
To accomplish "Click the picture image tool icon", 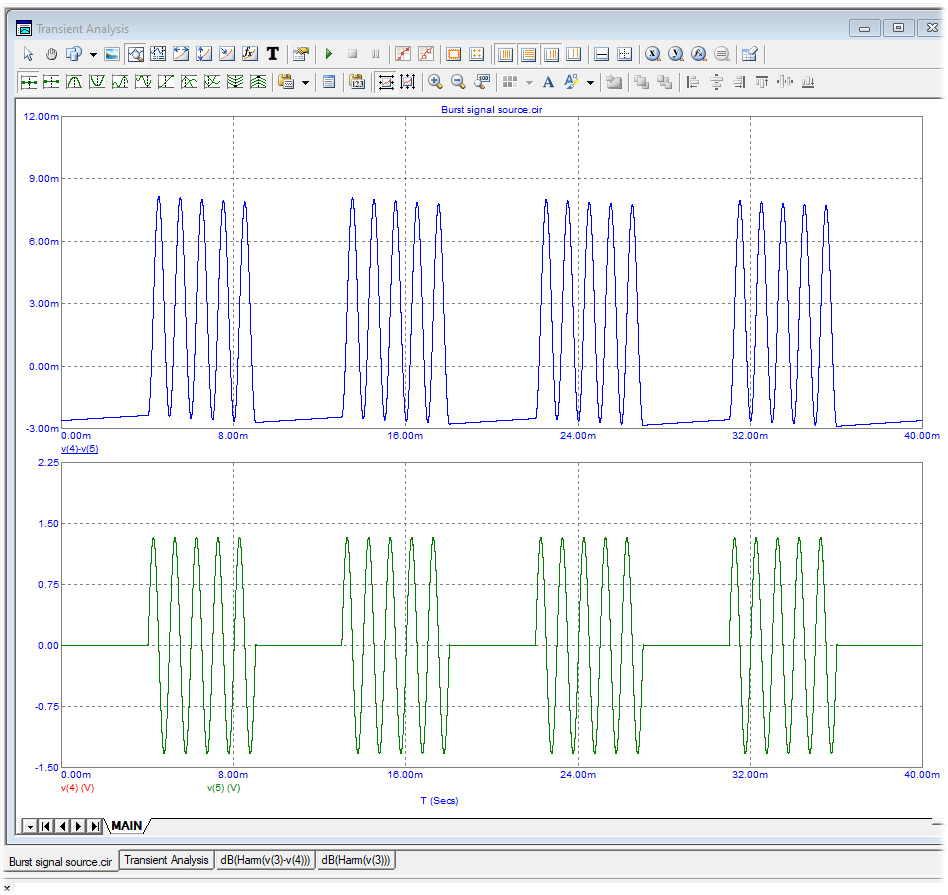I will pos(112,54).
